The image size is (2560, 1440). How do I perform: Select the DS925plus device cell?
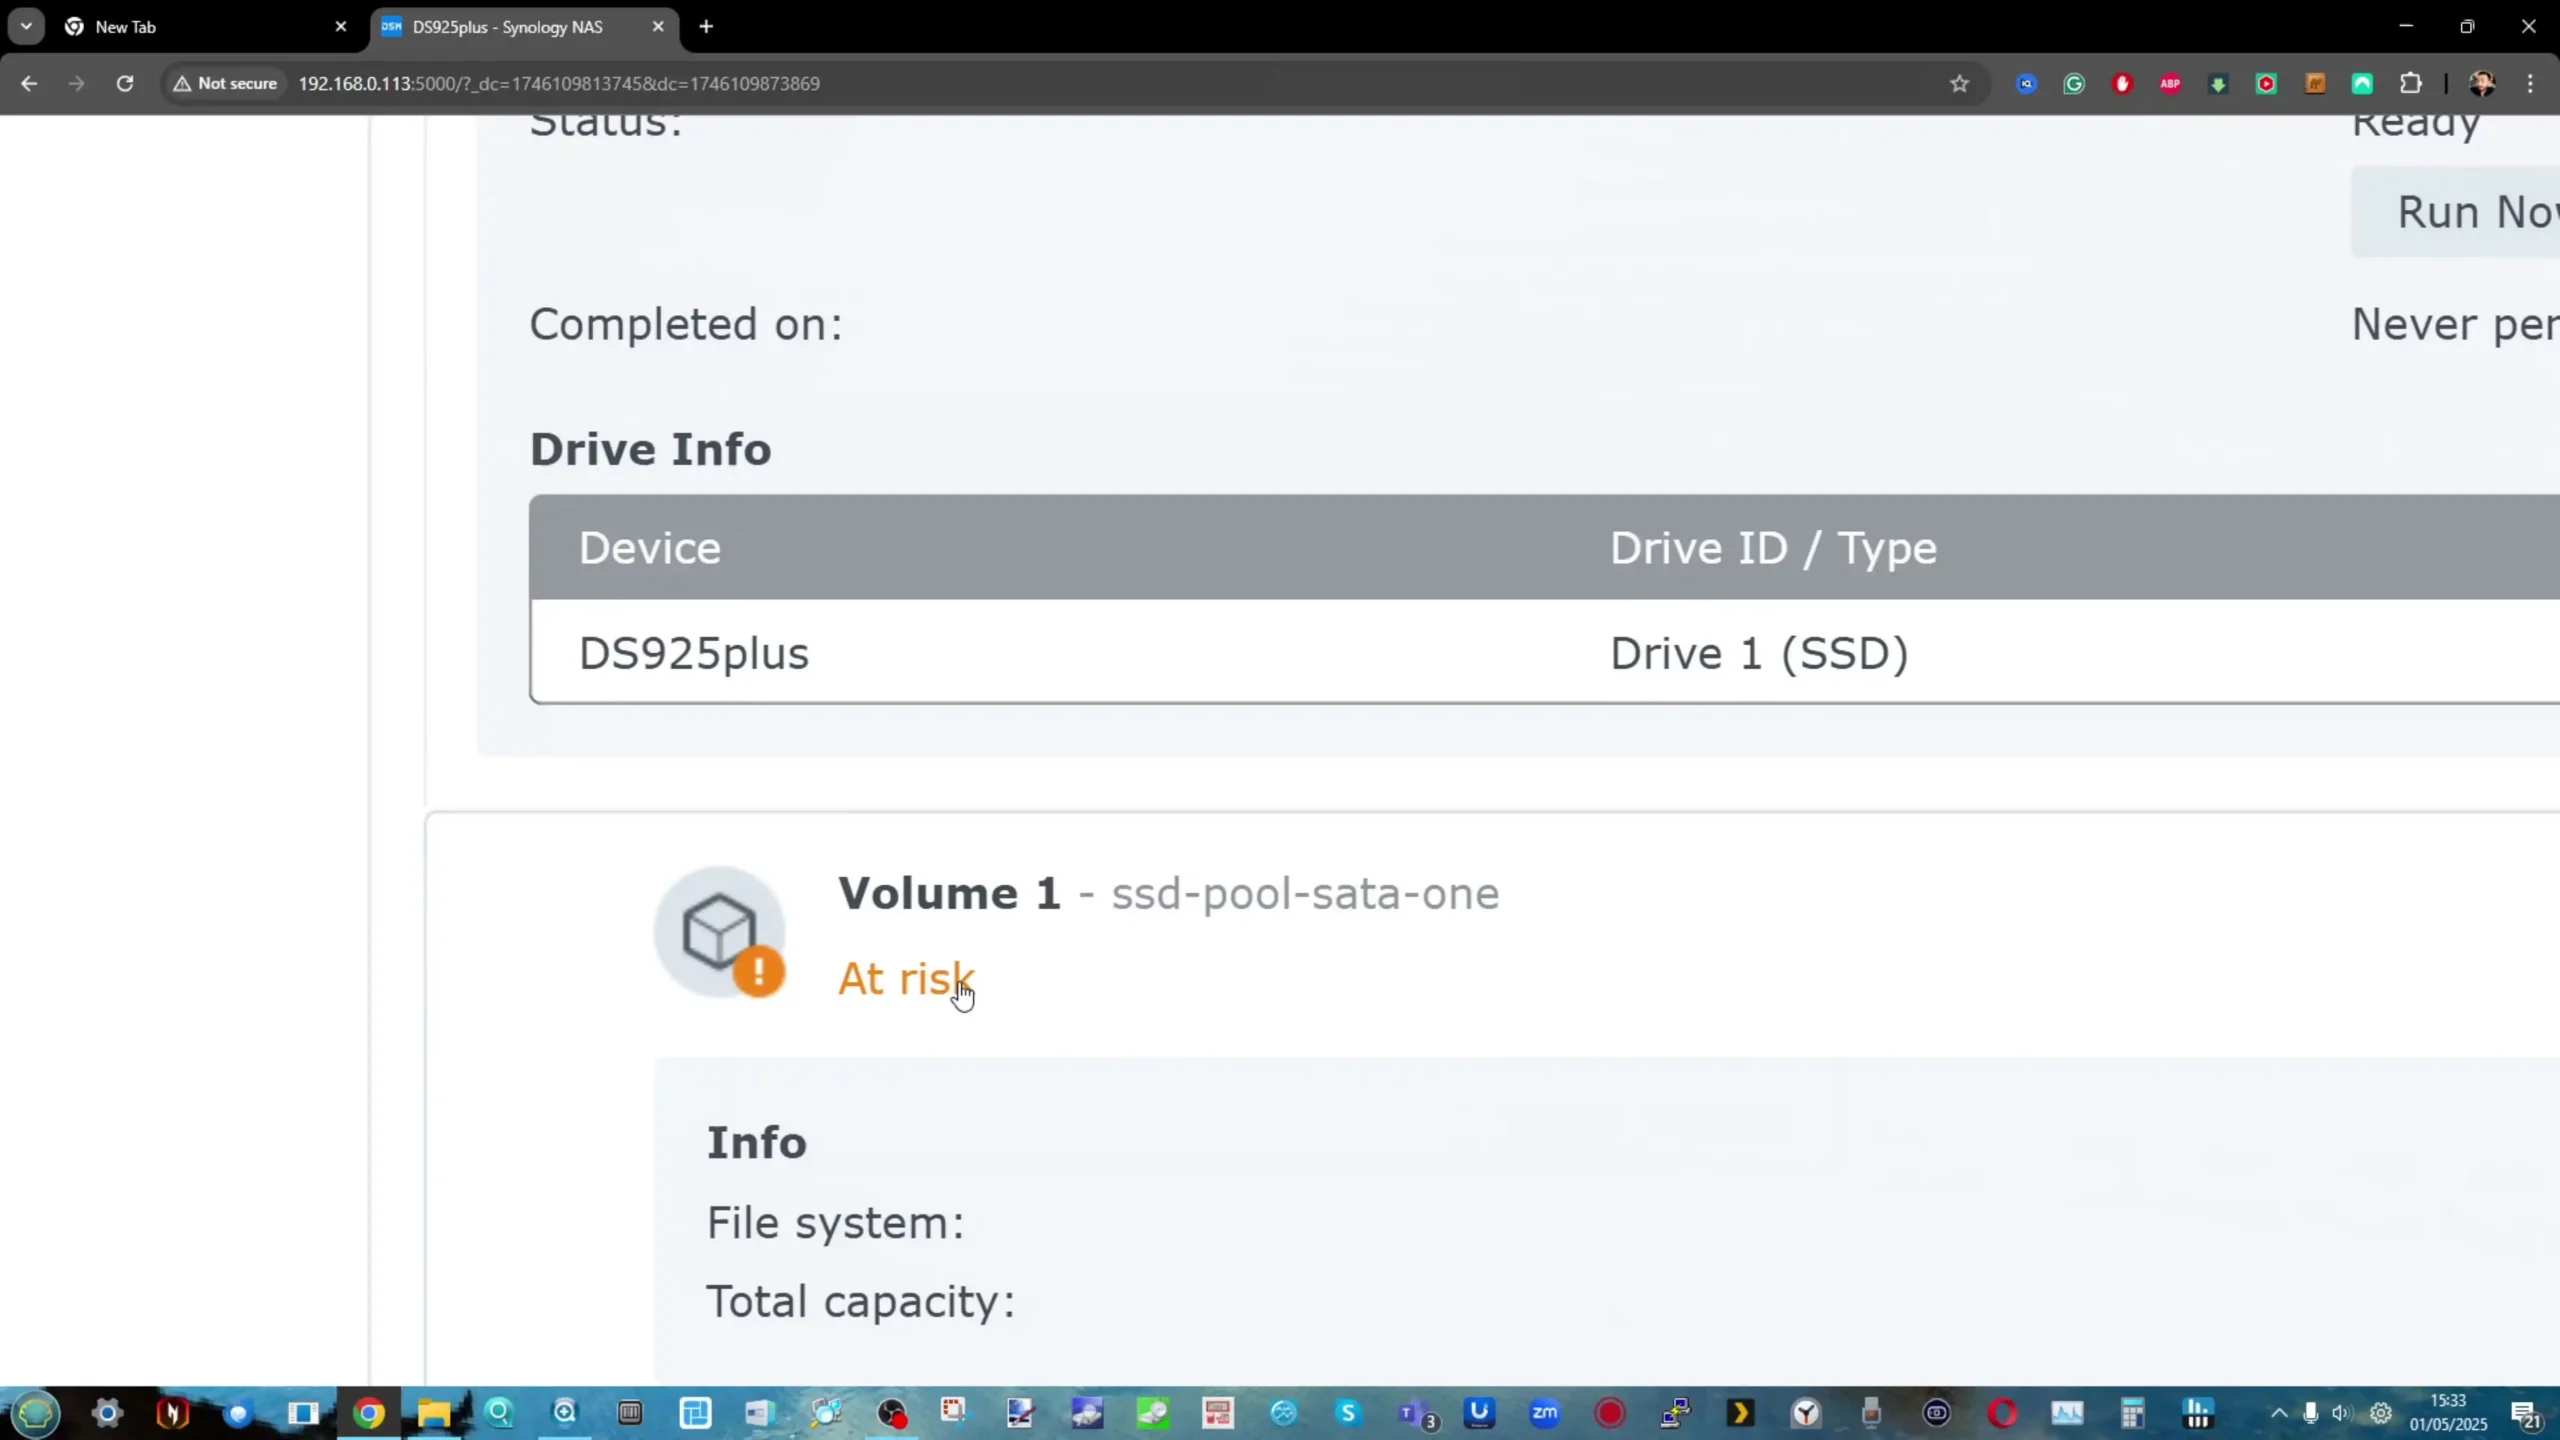[x=694, y=653]
